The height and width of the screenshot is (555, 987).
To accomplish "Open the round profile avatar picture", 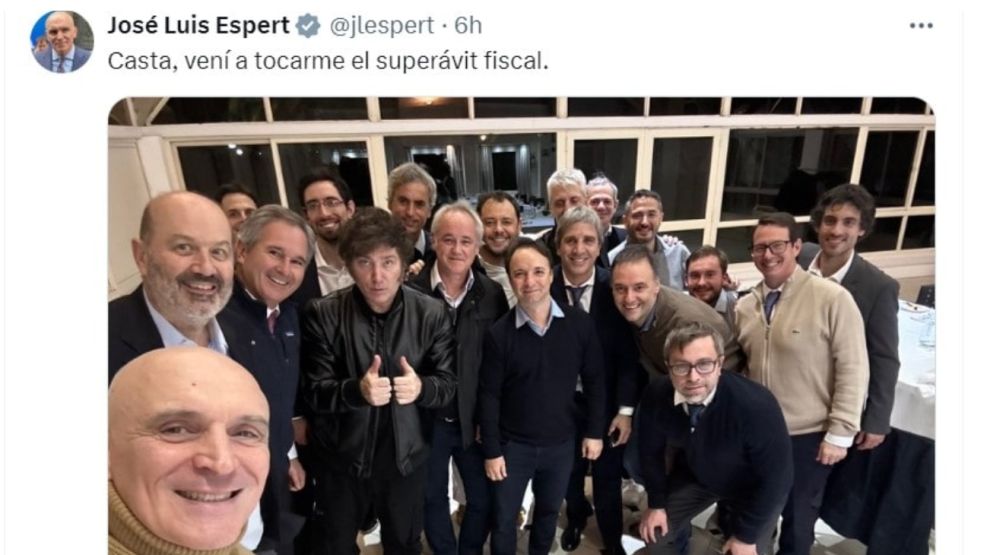I will pyautogui.click(x=62, y=41).
